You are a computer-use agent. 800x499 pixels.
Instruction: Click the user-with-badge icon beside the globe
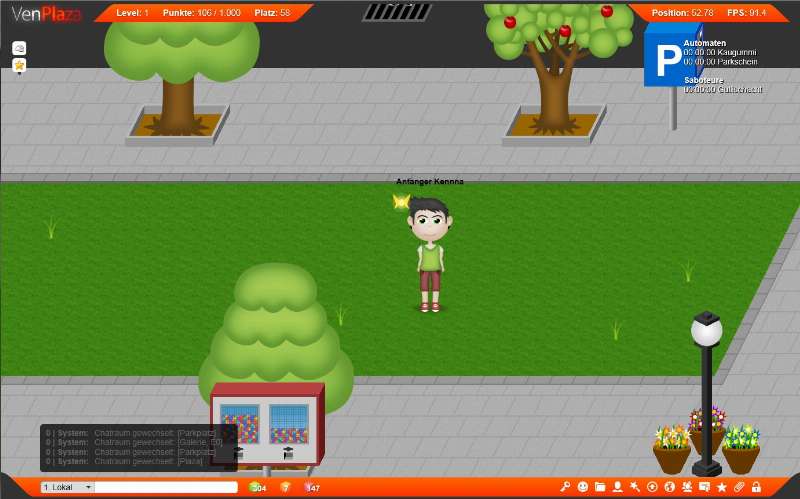[x=687, y=487]
